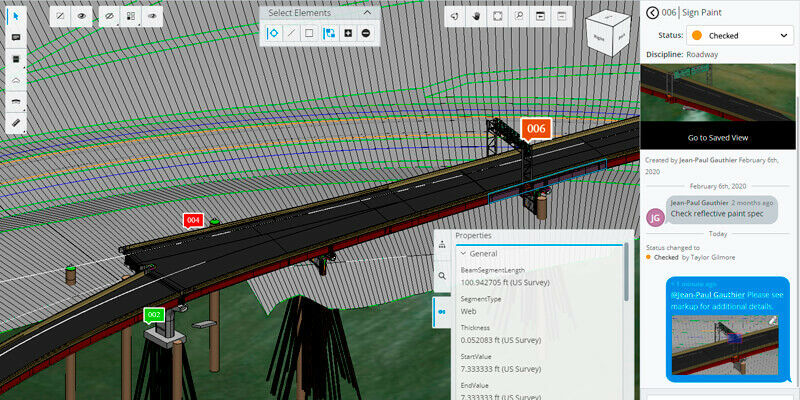Activate the measure ruler tool
This screenshot has height=400, width=800.
coord(16,123)
